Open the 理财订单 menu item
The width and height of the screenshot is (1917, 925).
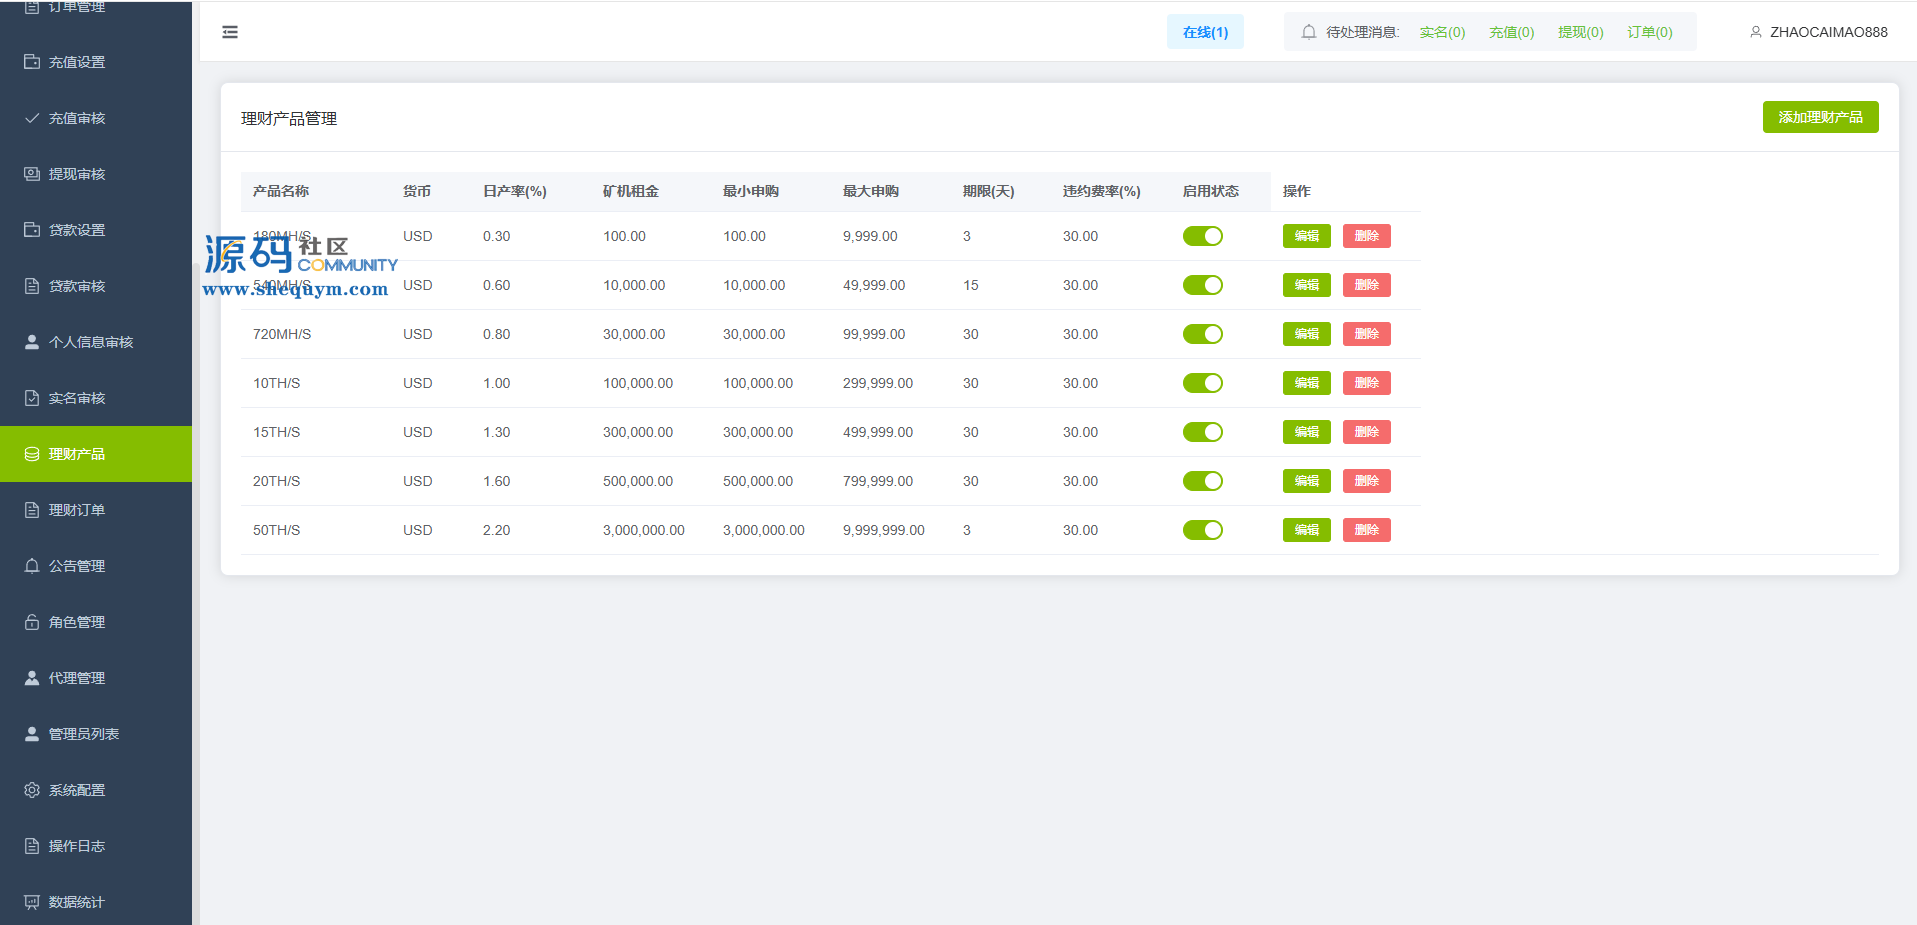[x=77, y=510]
